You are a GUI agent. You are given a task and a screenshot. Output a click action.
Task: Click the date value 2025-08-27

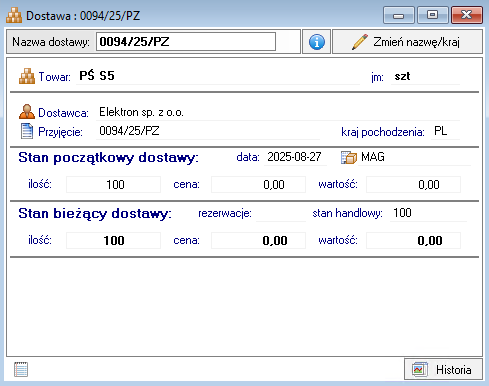pyautogui.click(x=294, y=157)
